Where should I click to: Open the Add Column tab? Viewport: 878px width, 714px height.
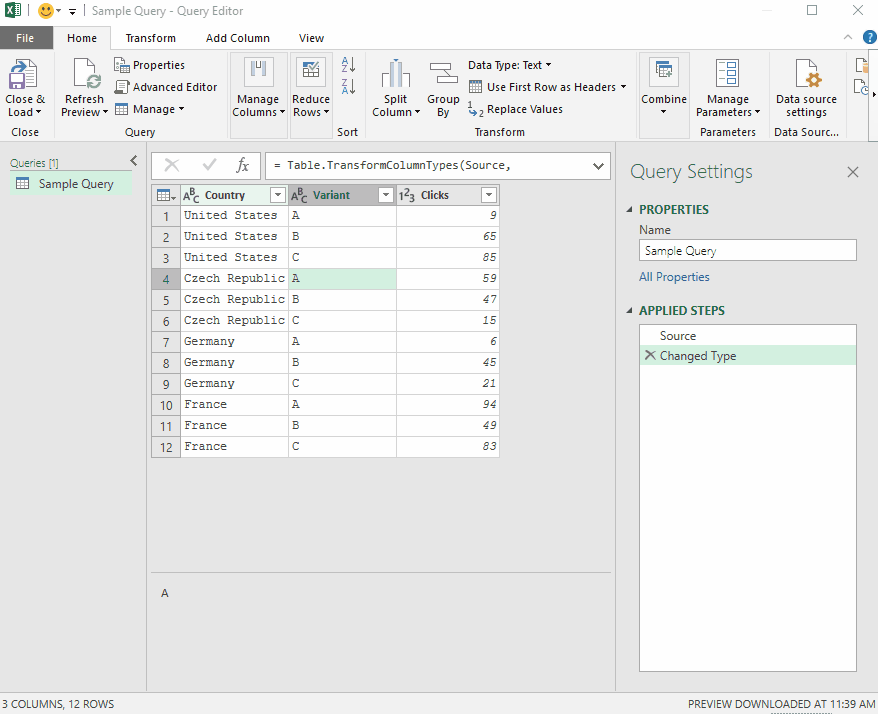coord(237,38)
